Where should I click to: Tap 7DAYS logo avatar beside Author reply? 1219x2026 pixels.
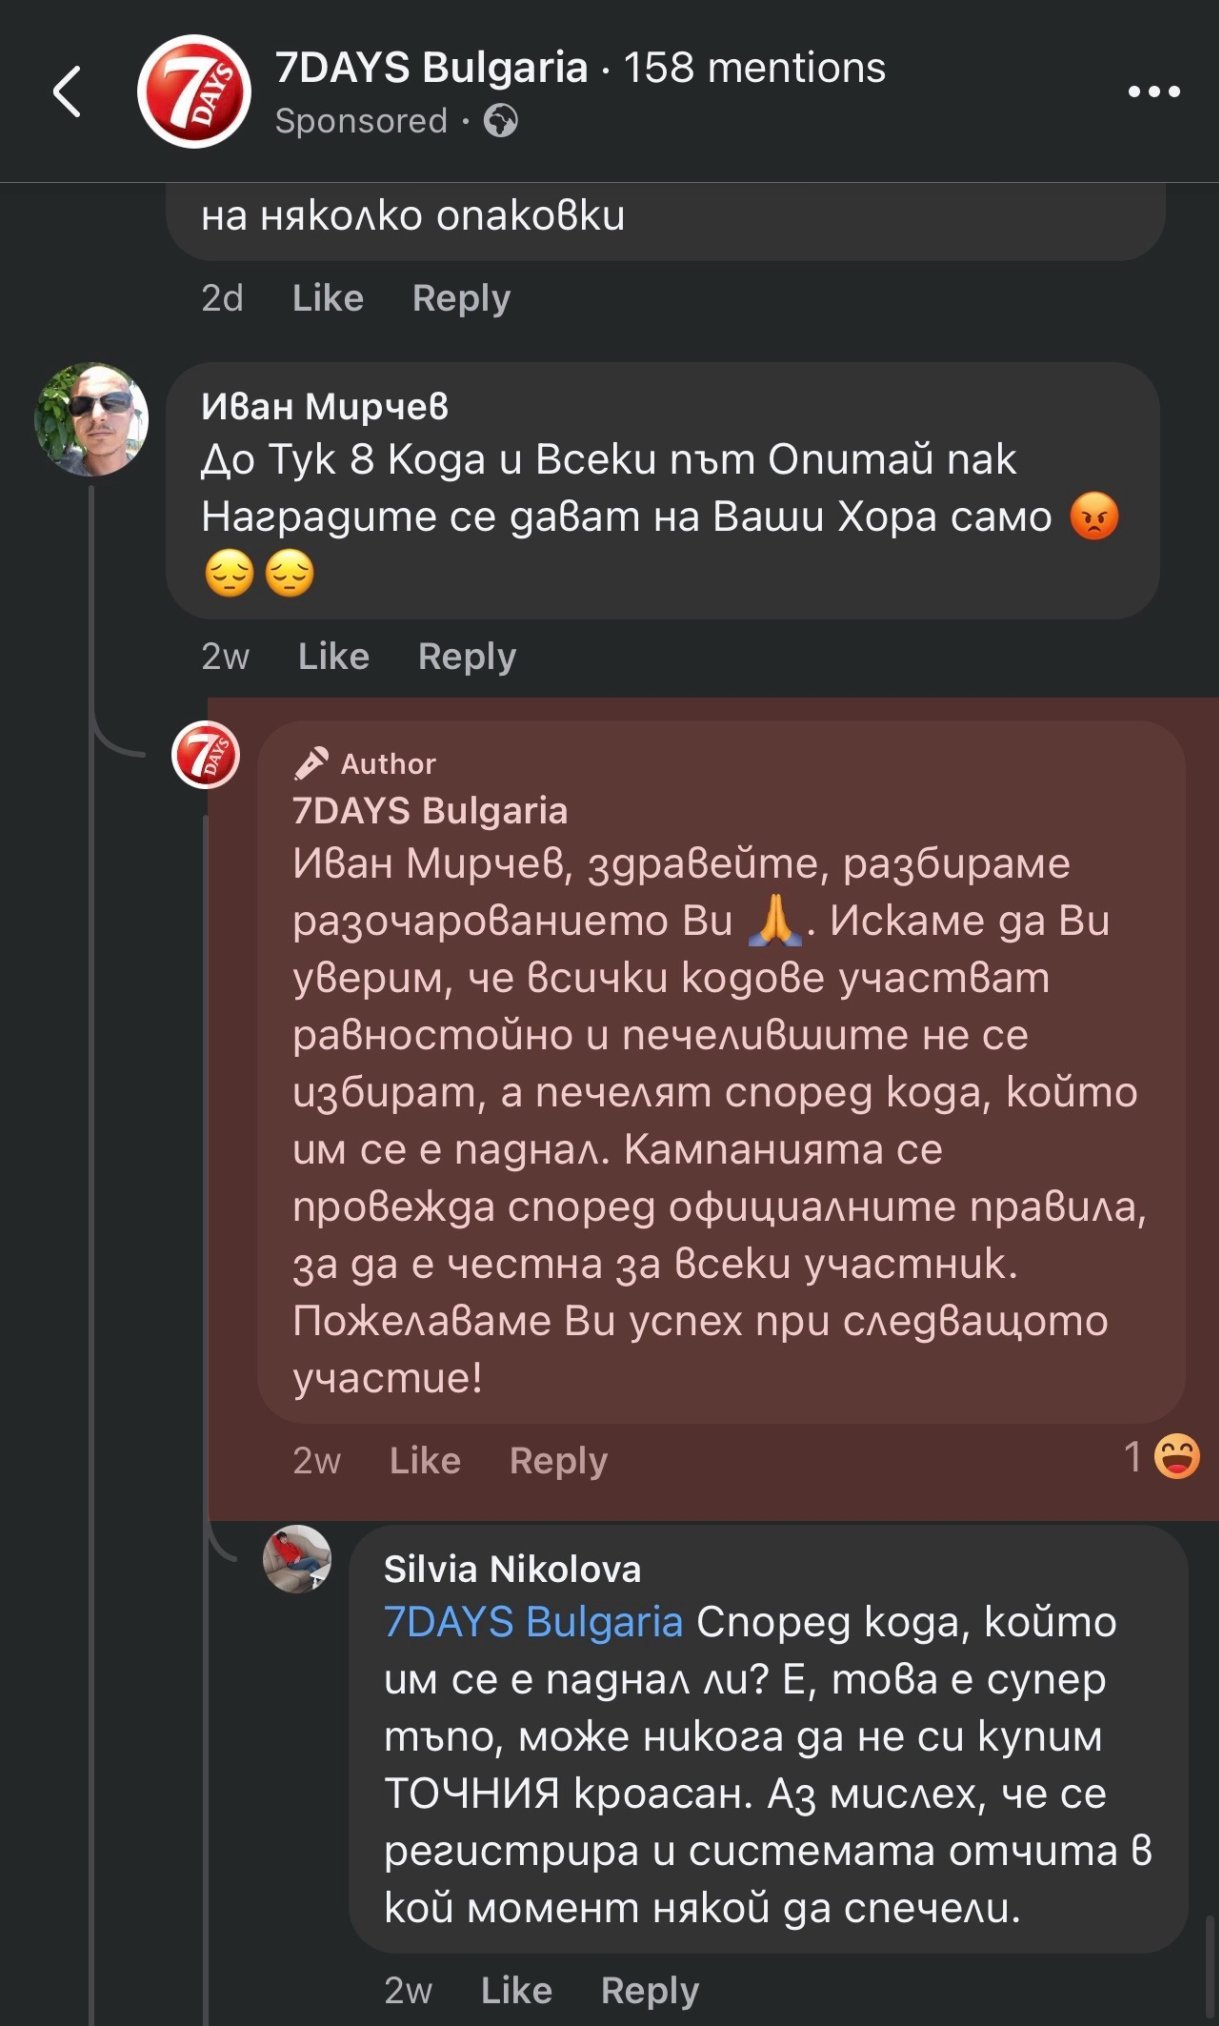tap(206, 755)
